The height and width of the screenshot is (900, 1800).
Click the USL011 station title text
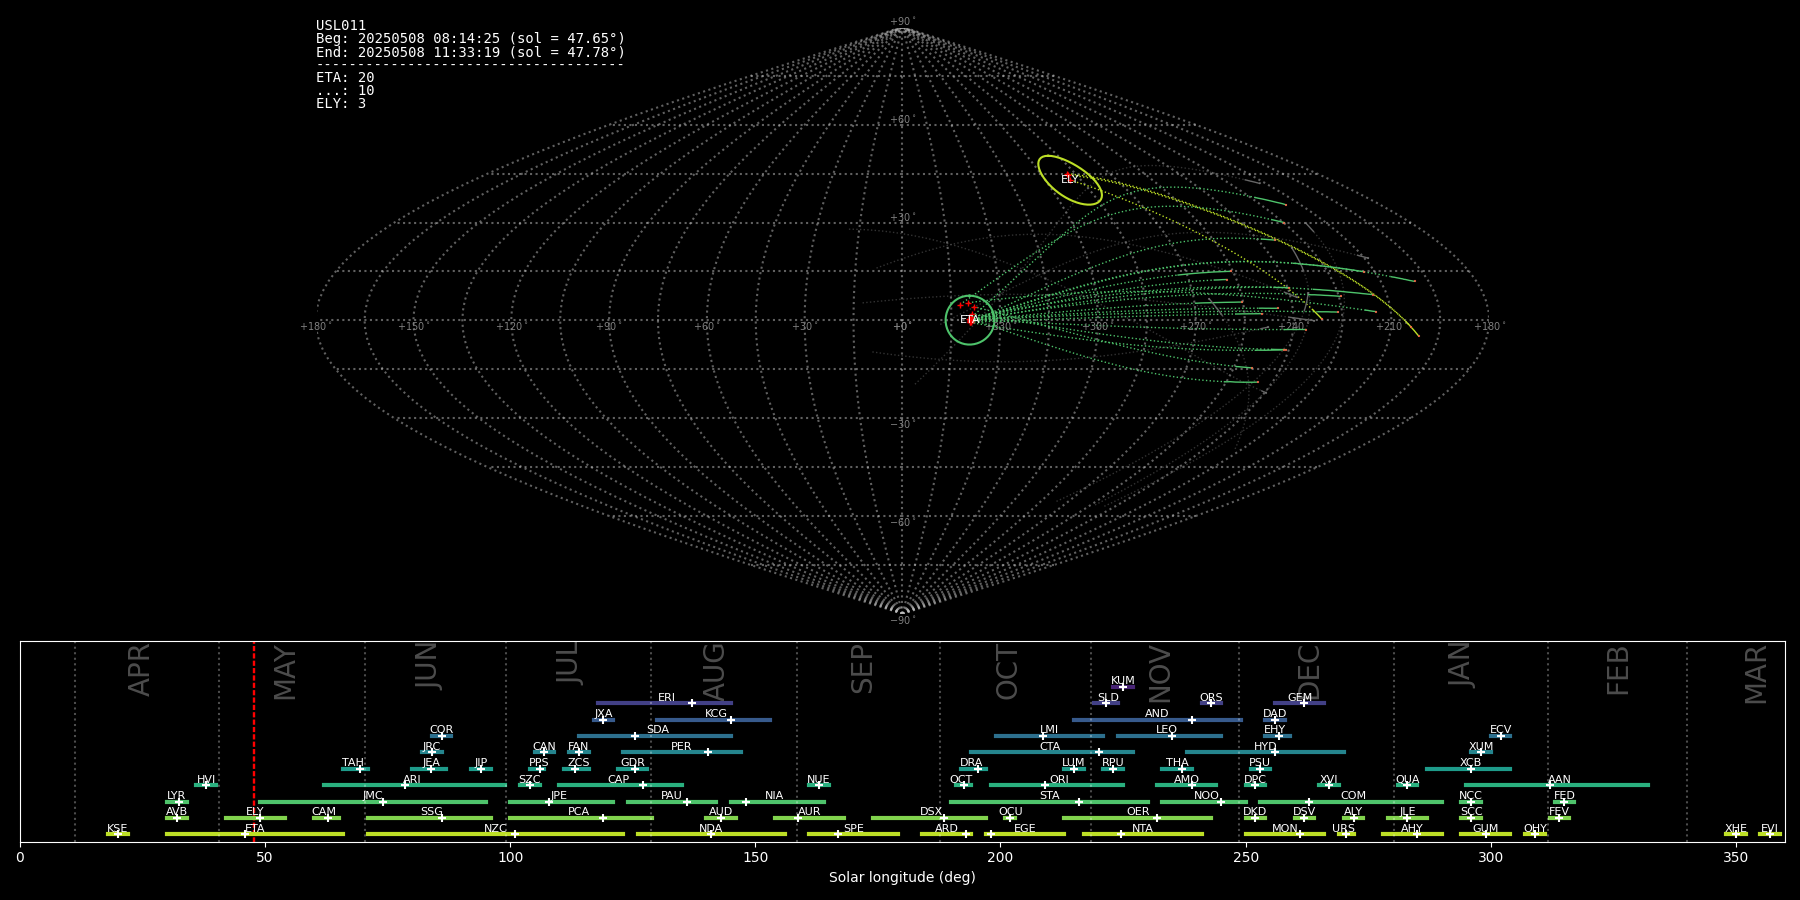click(x=341, y=26)
